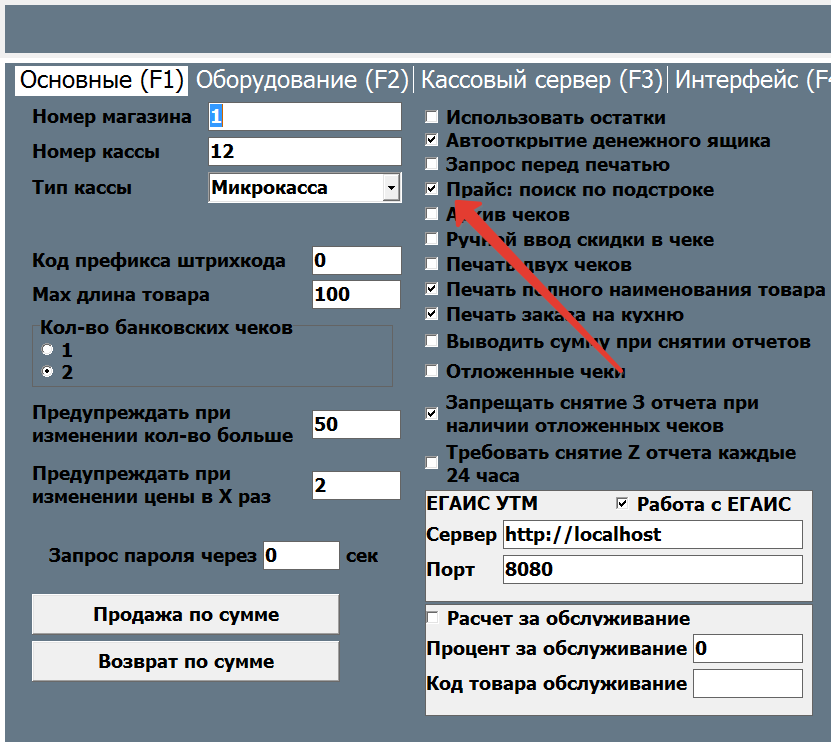Click the Возврат по сумме button
The image size is (831, 742).
tap(185, 662)
